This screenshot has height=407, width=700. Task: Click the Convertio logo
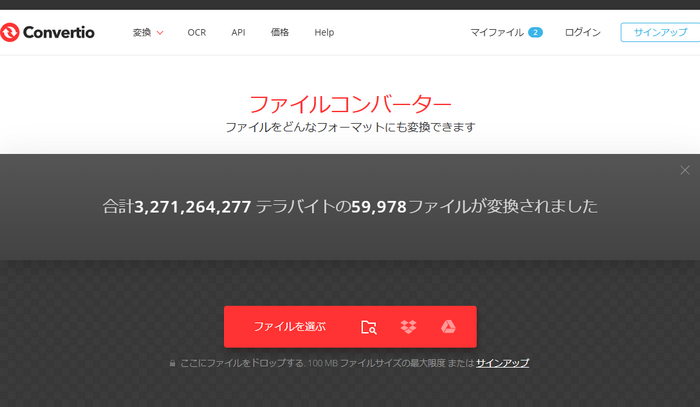click(47, 32)
